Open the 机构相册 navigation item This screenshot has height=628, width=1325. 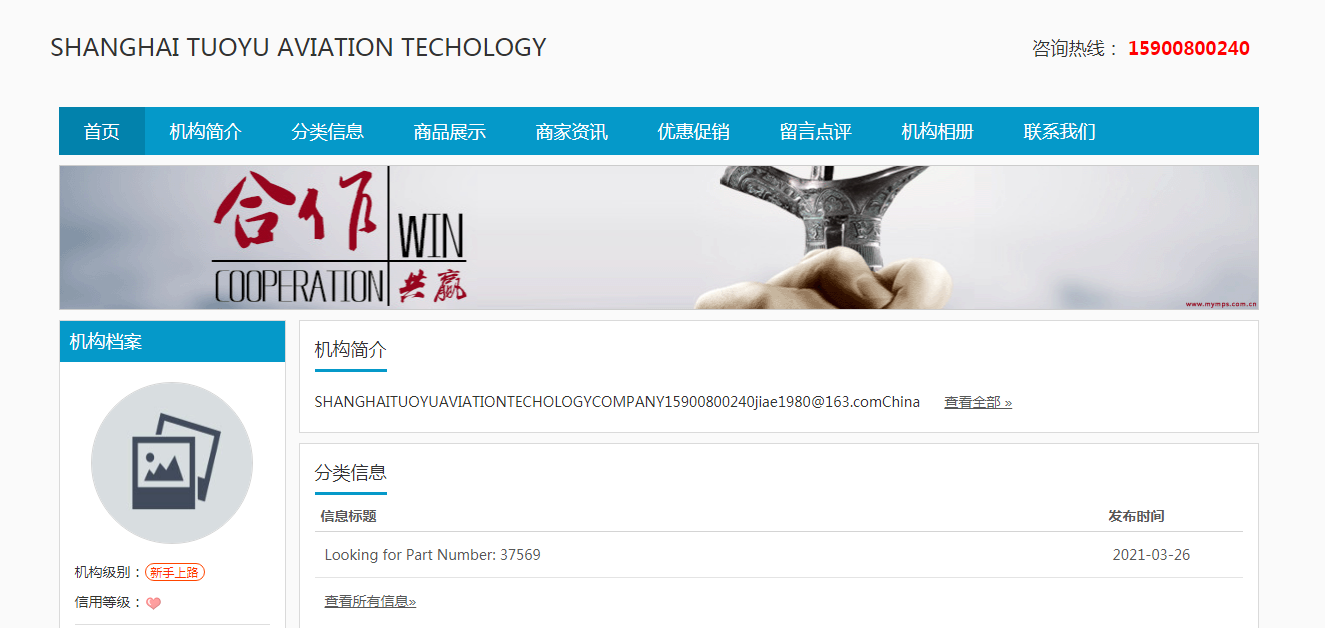point(938,131)
